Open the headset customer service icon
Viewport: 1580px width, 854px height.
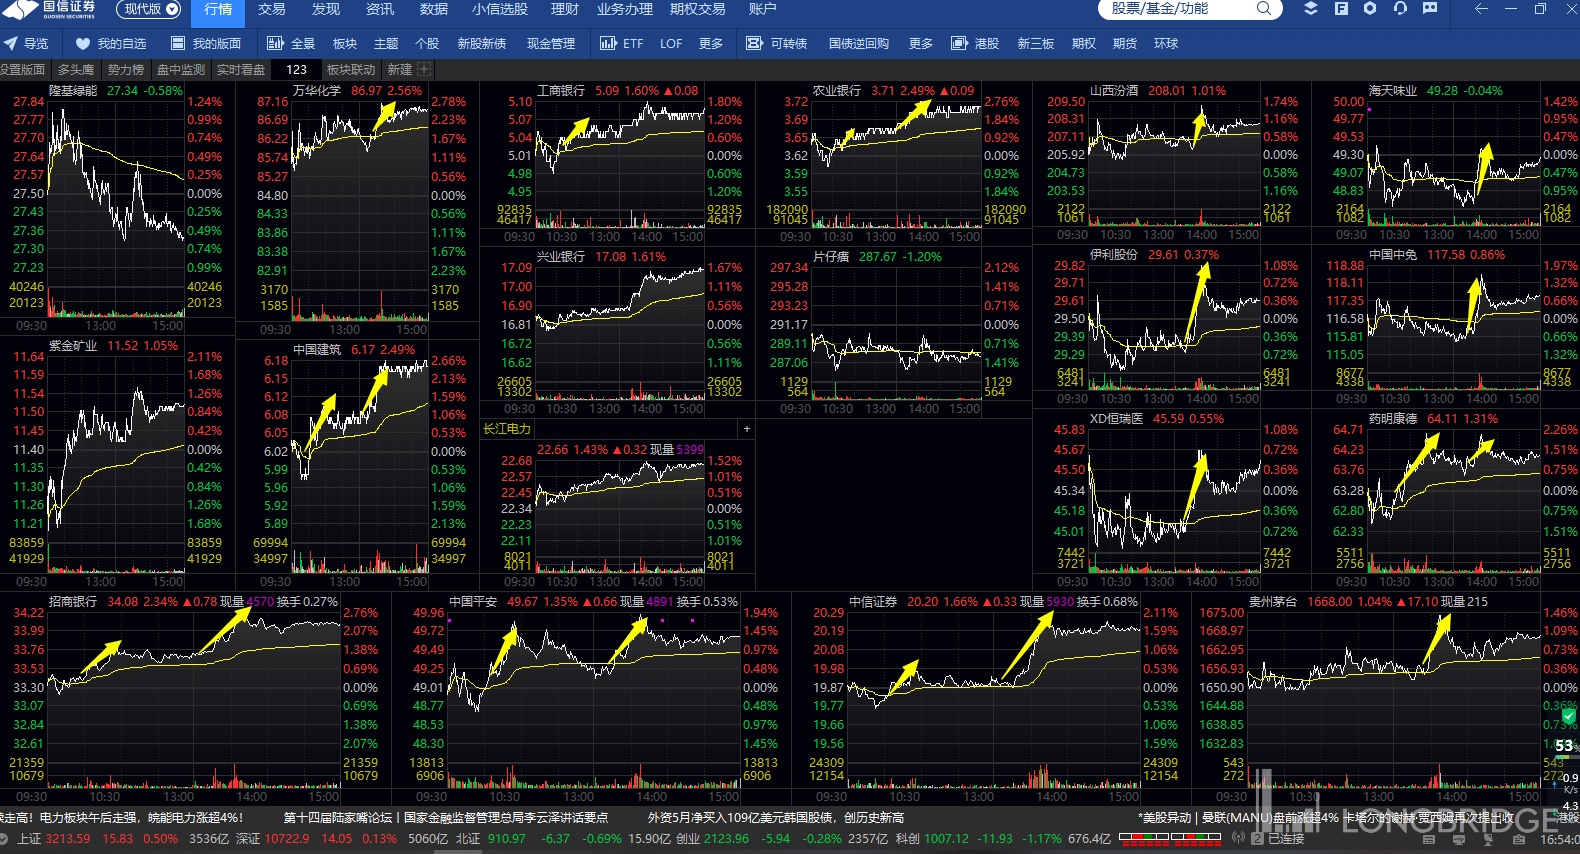(x=1400, y=9)
